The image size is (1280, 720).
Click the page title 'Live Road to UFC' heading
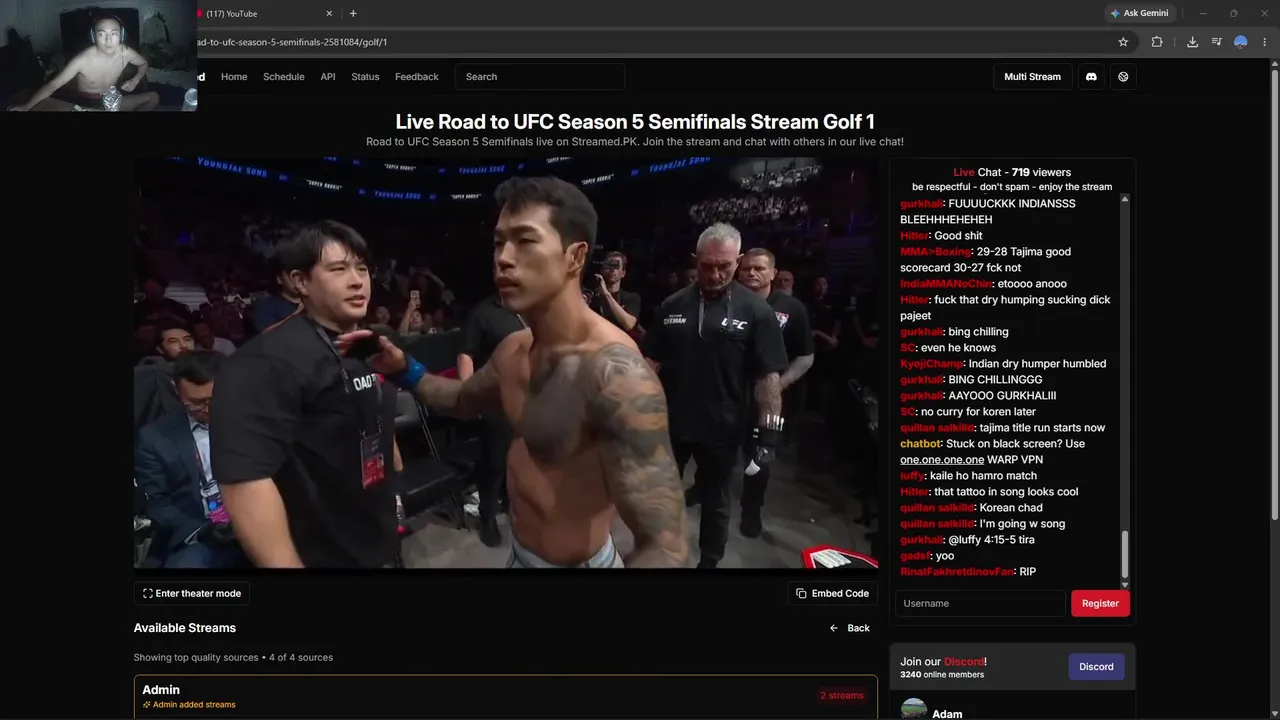click(635, 122)
